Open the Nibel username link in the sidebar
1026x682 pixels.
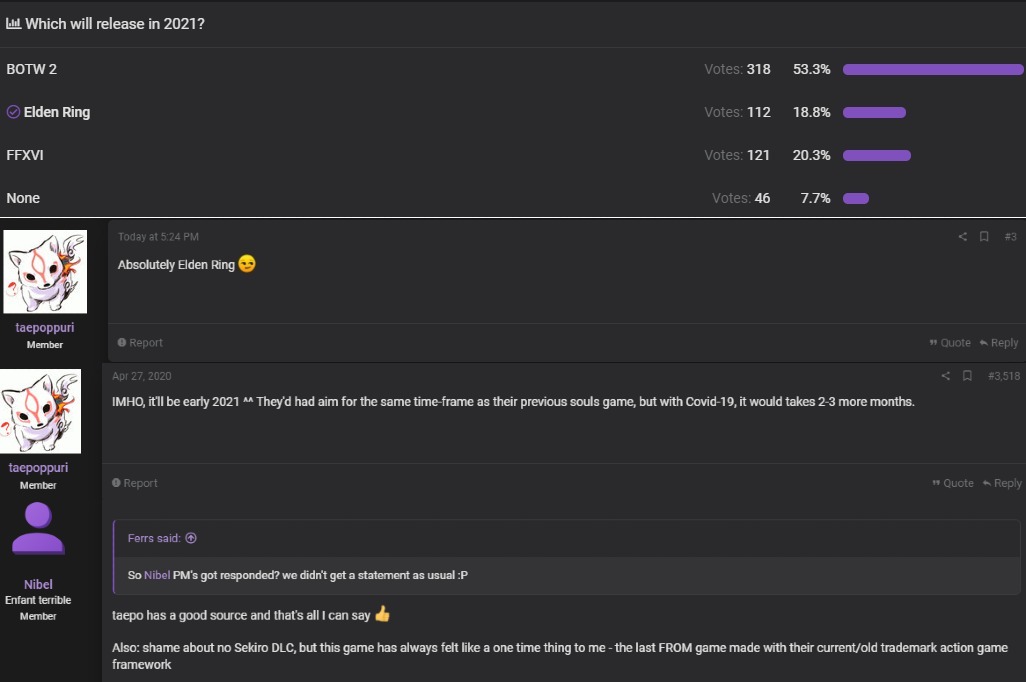(x=38, y=584)
